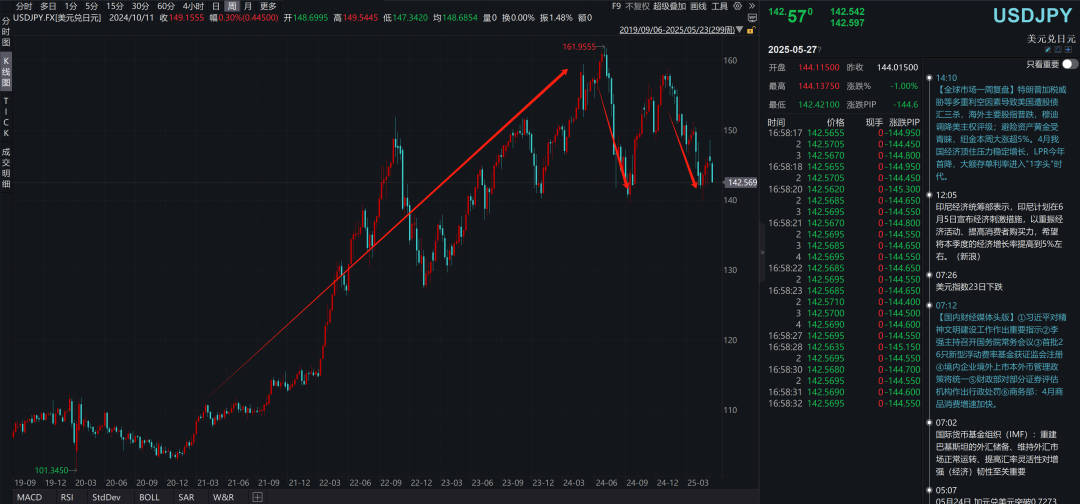Screen dimensions: 1080x504
Task: Click the 昨收 value 144.01500
Action: (897, 67)
